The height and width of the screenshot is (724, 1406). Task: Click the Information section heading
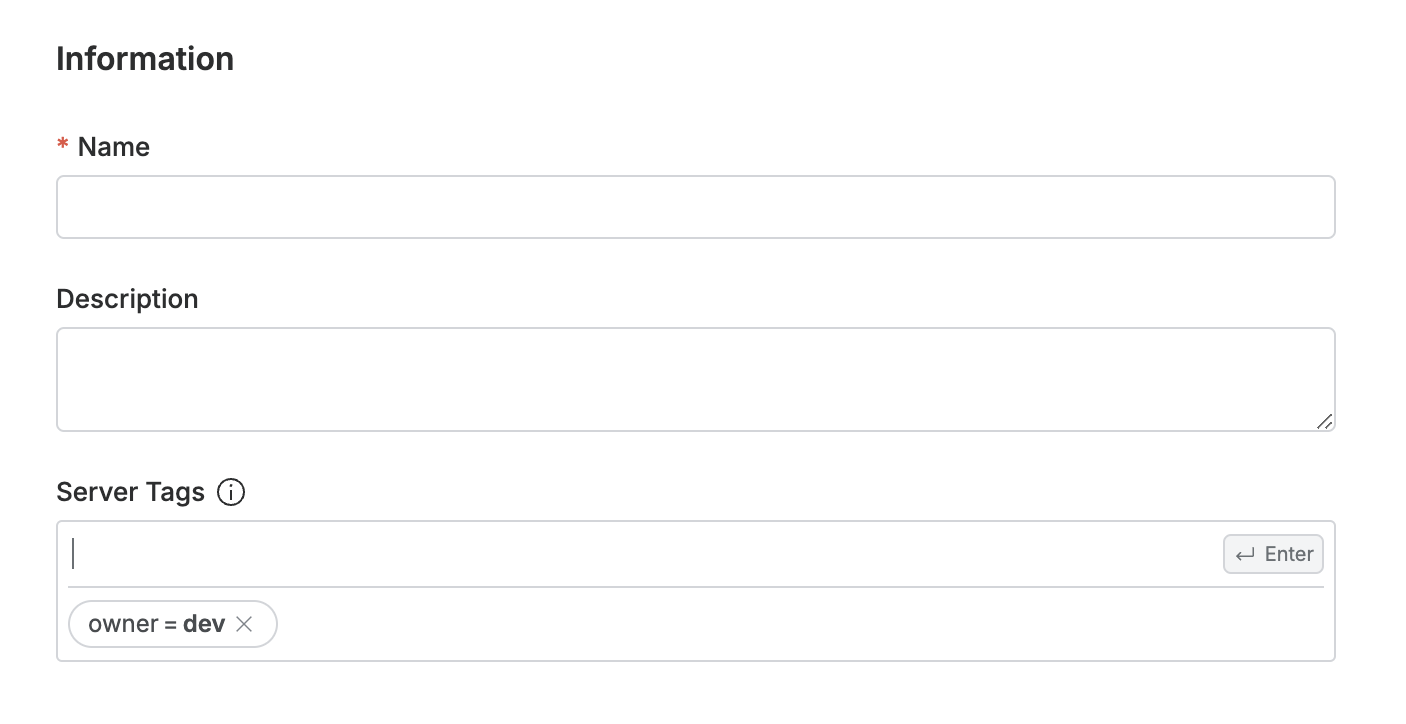pyautogui.click(x=145, y=59)
